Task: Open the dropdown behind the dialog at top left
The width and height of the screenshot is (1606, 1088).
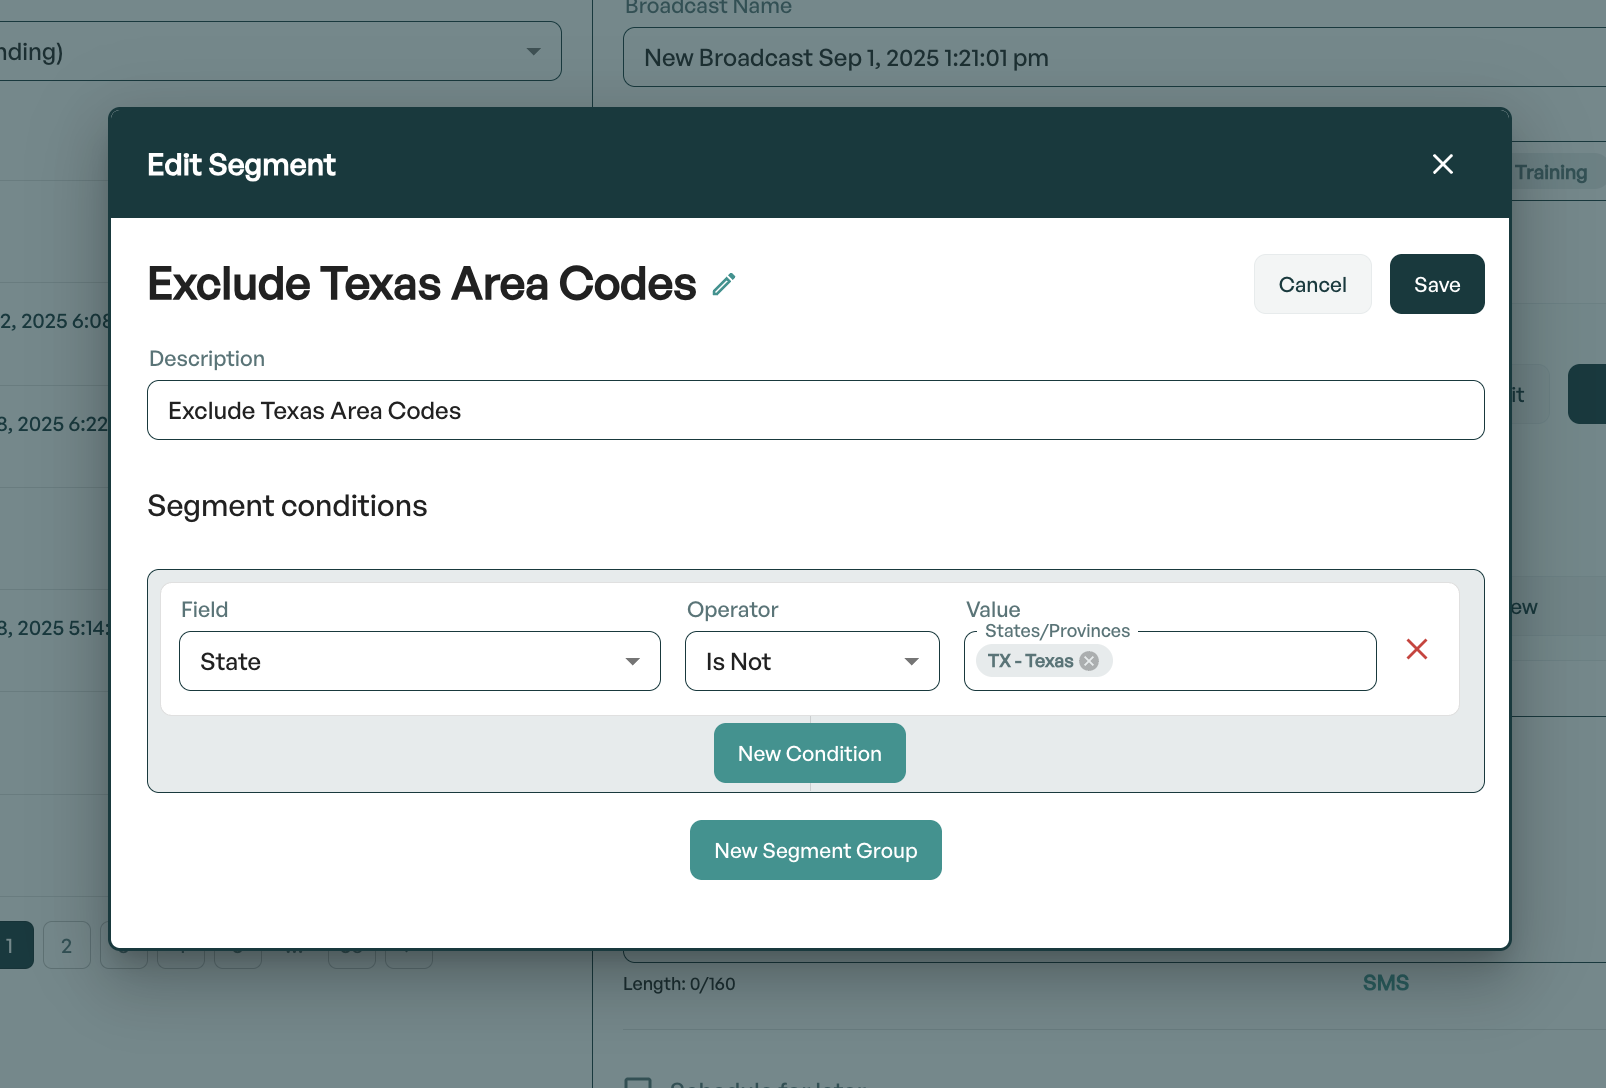Action: click(280, 52)
